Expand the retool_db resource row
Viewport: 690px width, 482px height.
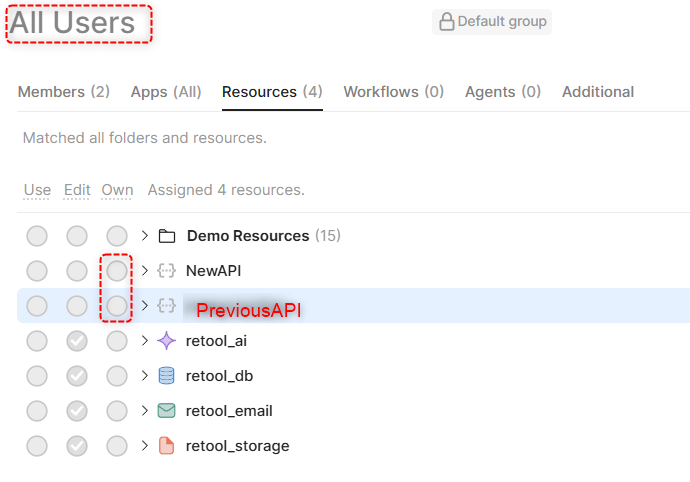tap(145, 376)
